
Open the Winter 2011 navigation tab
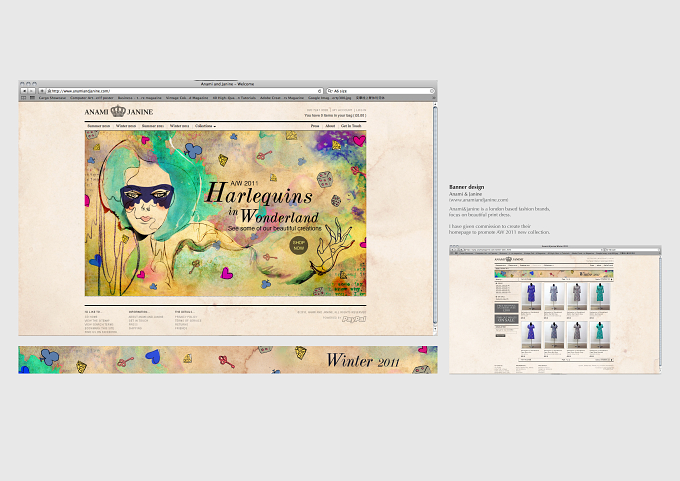[x=180, y=126]
